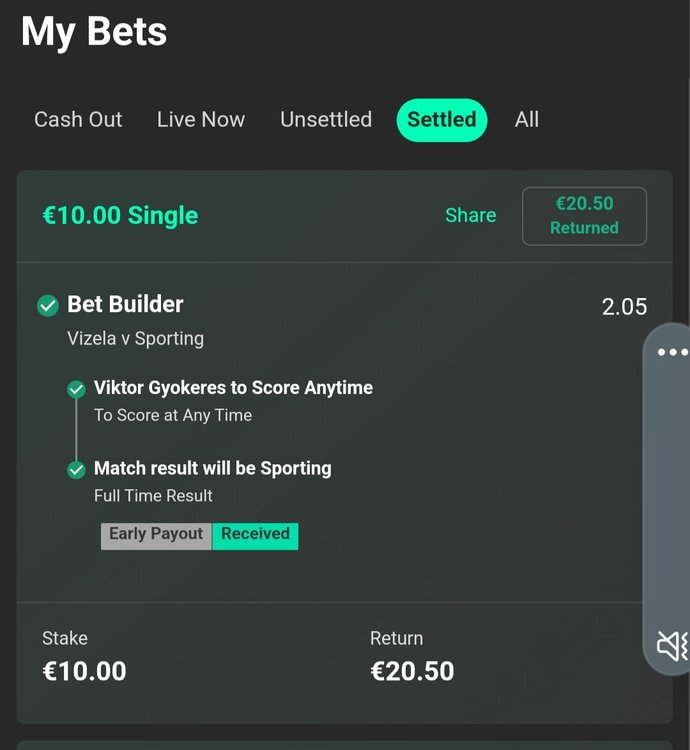Open the three-dot menu on floating panel

(x=672, y=352)
